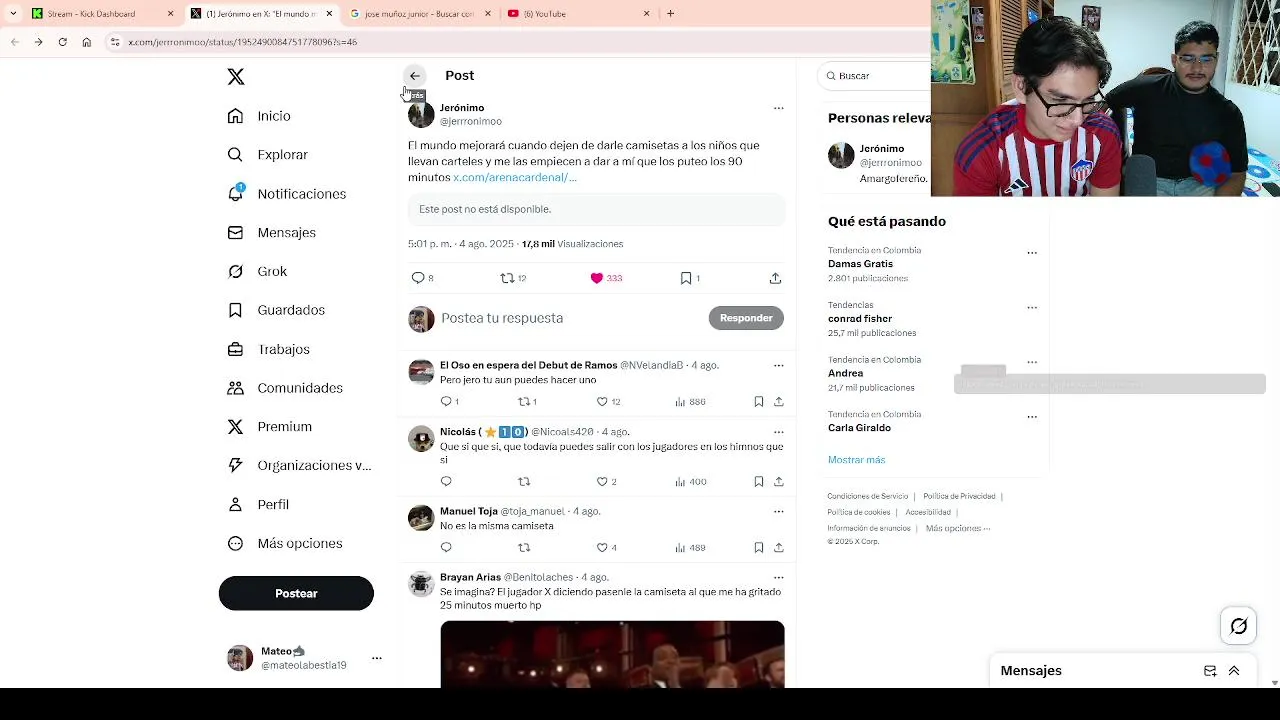Viewport: 1280px width, 720px height.
Task: Reply to Nicolás's comment
Action: [446, 481]
